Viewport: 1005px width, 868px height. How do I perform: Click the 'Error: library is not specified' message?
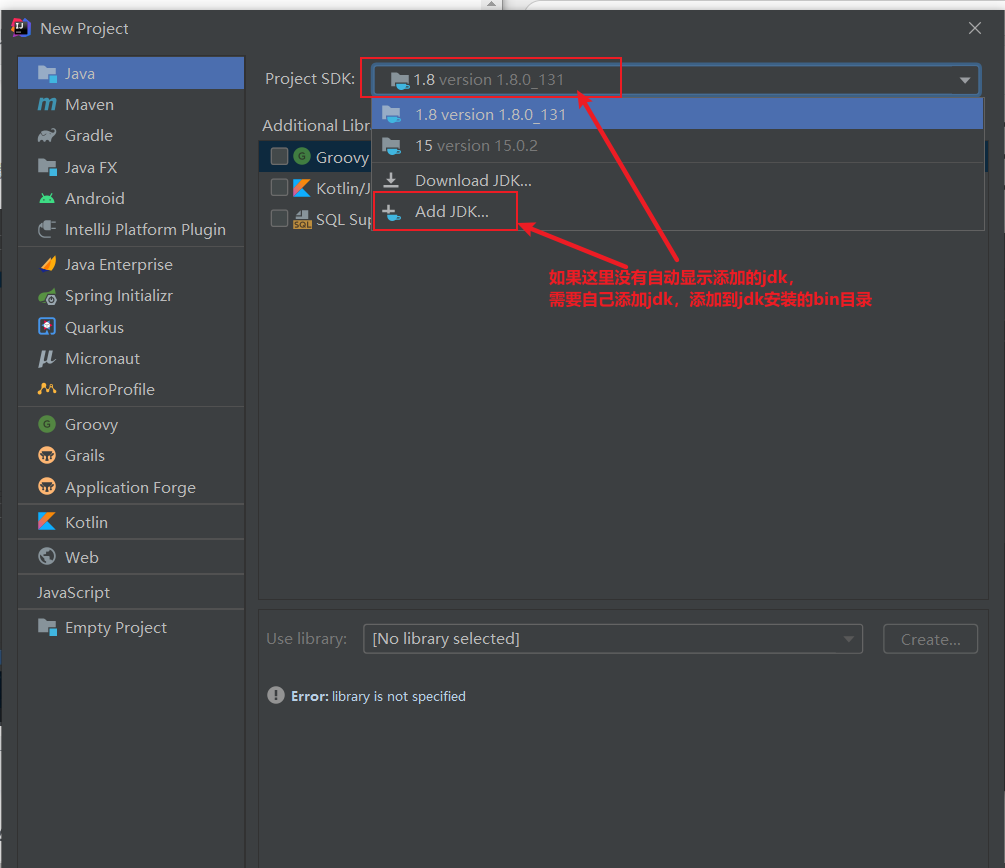click(x=378, y=696)
